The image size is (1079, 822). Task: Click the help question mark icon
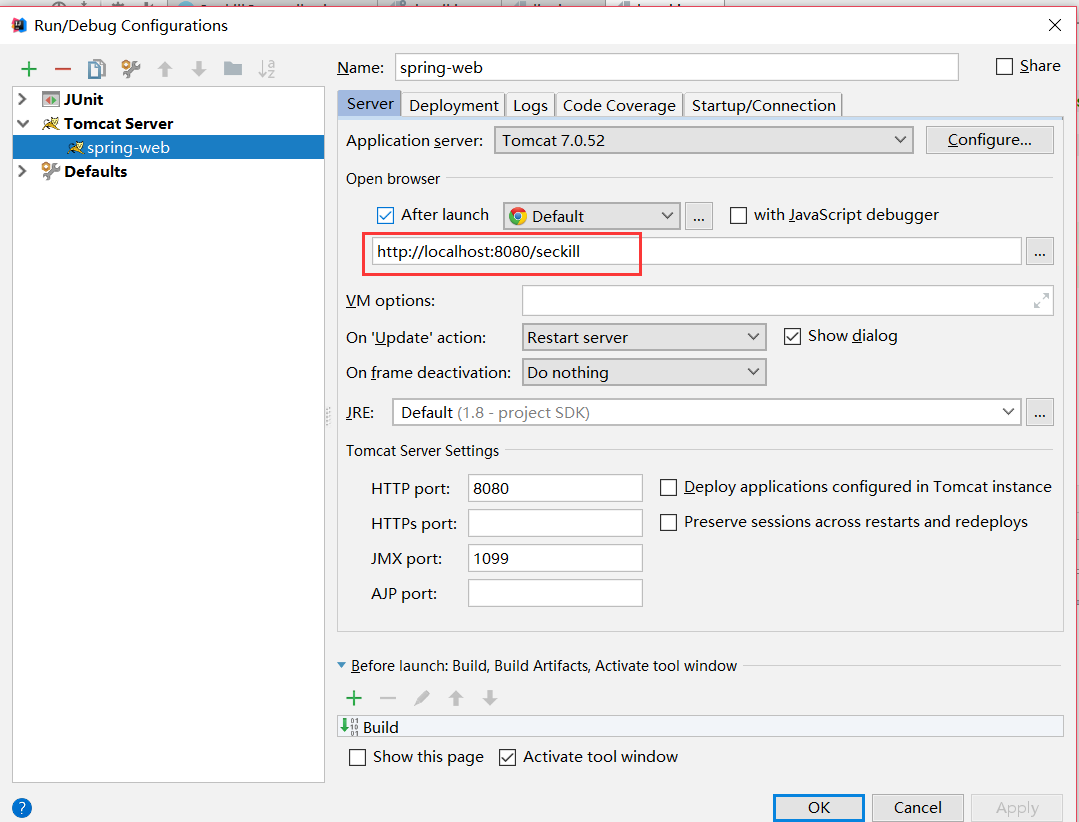[x=21, y=808]
